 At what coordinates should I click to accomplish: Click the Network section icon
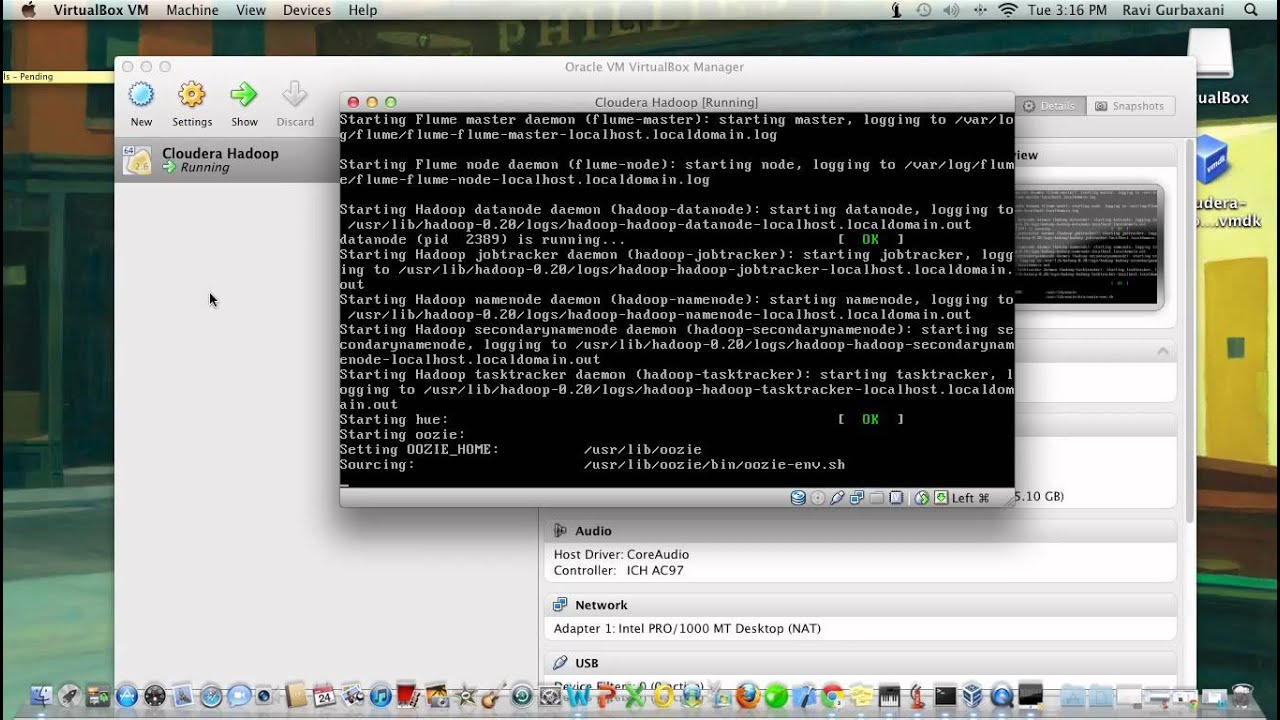(560, 605)
